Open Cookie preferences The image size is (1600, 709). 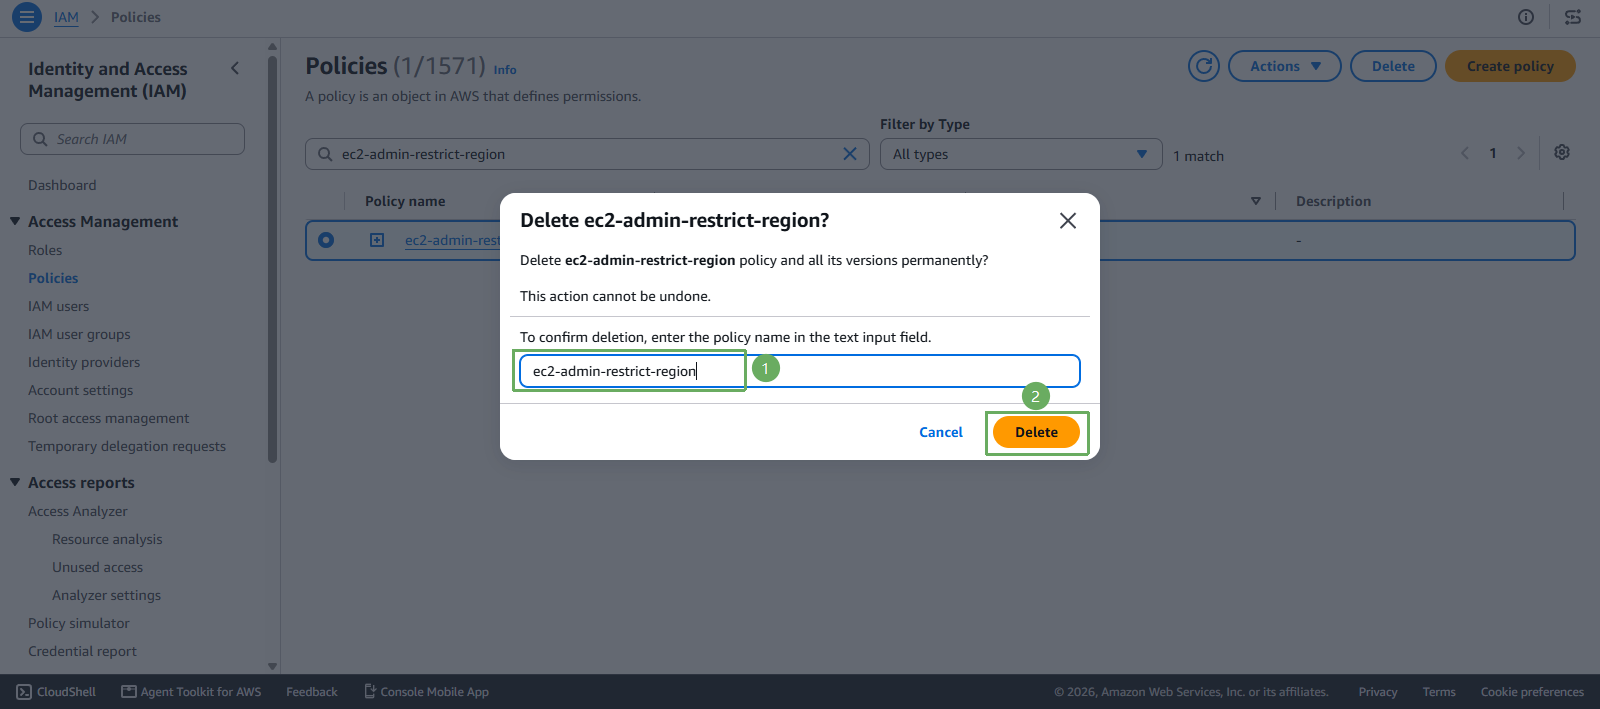(1532, 692)
